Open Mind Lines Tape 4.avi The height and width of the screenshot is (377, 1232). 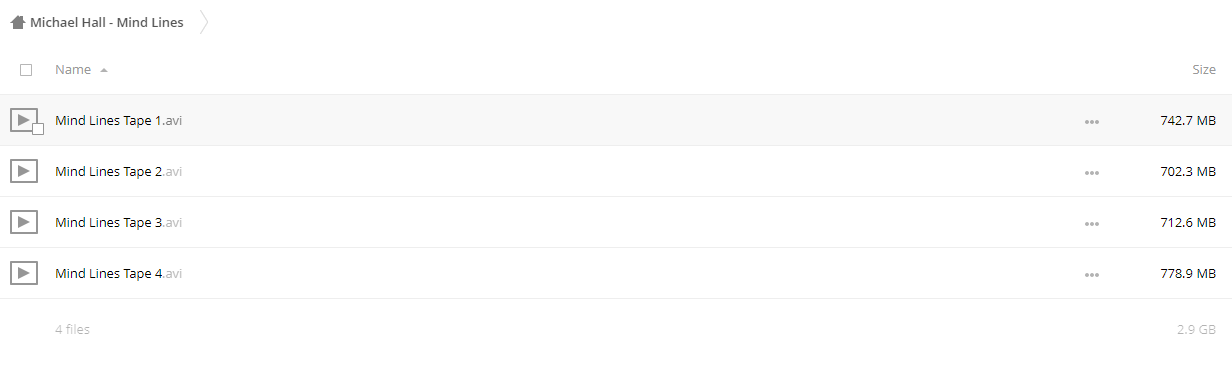click(x=118, y=273)
